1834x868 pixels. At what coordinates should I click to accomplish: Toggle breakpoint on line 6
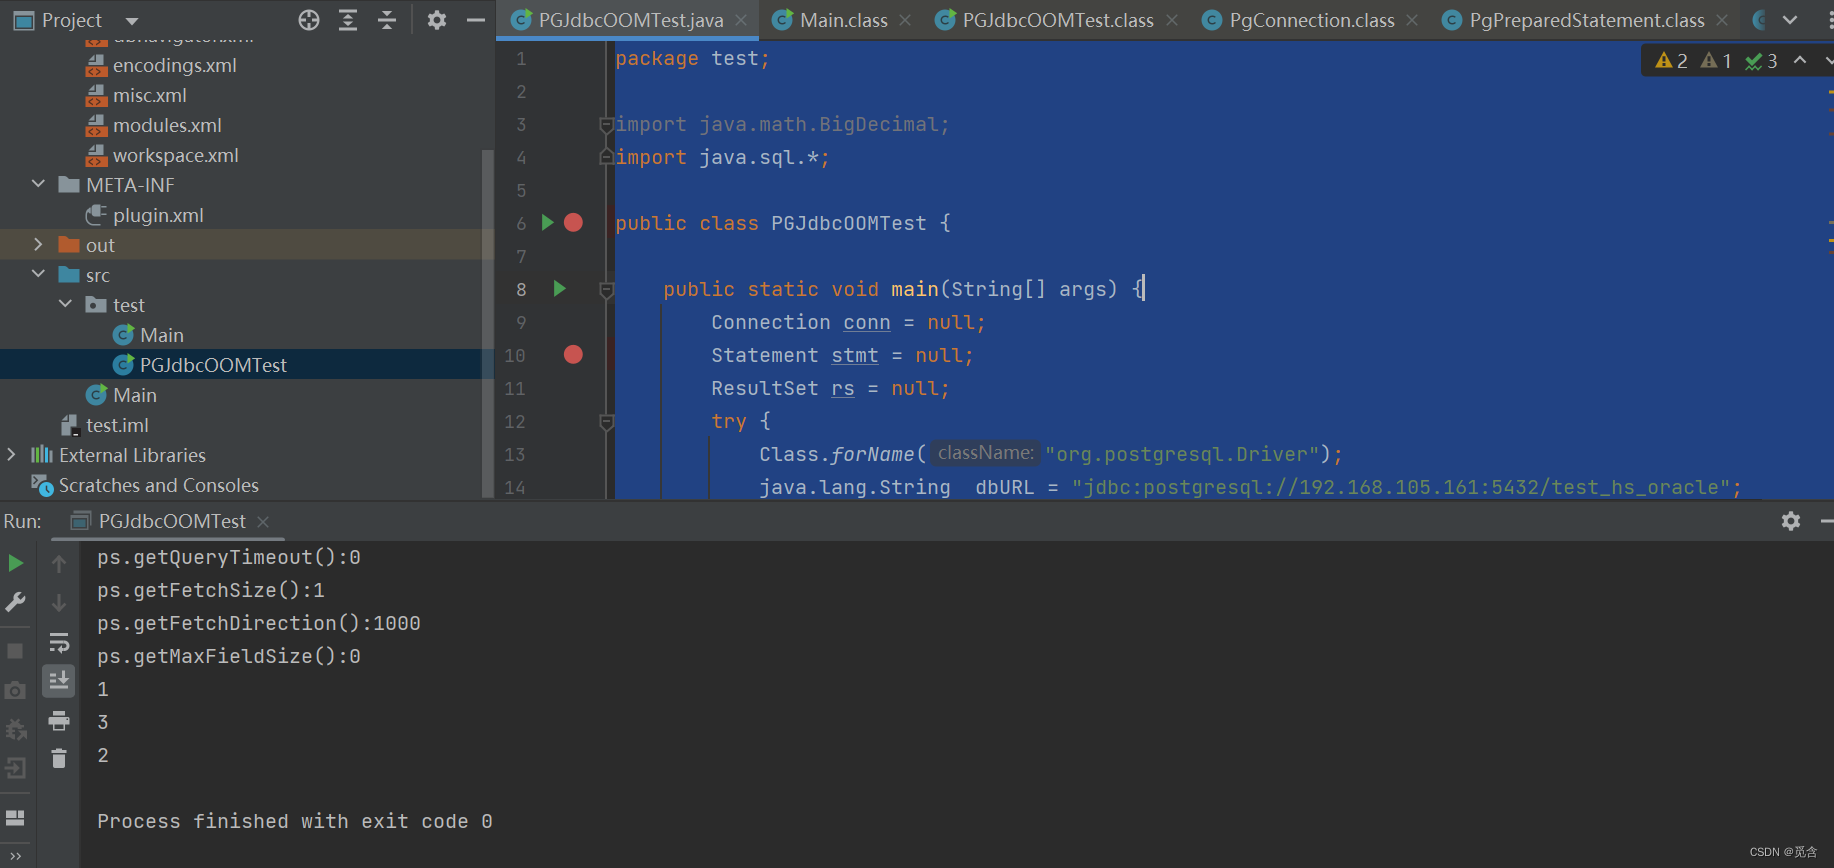[573, 222]
